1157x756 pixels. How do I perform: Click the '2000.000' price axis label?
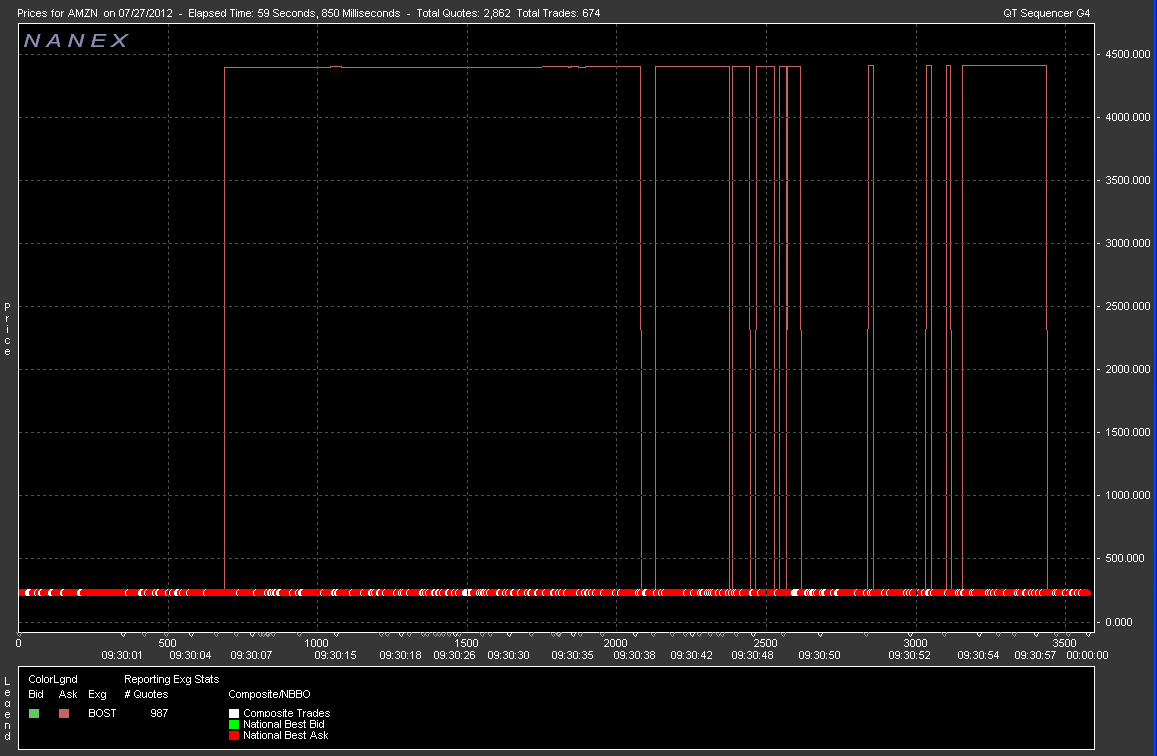1127,370
